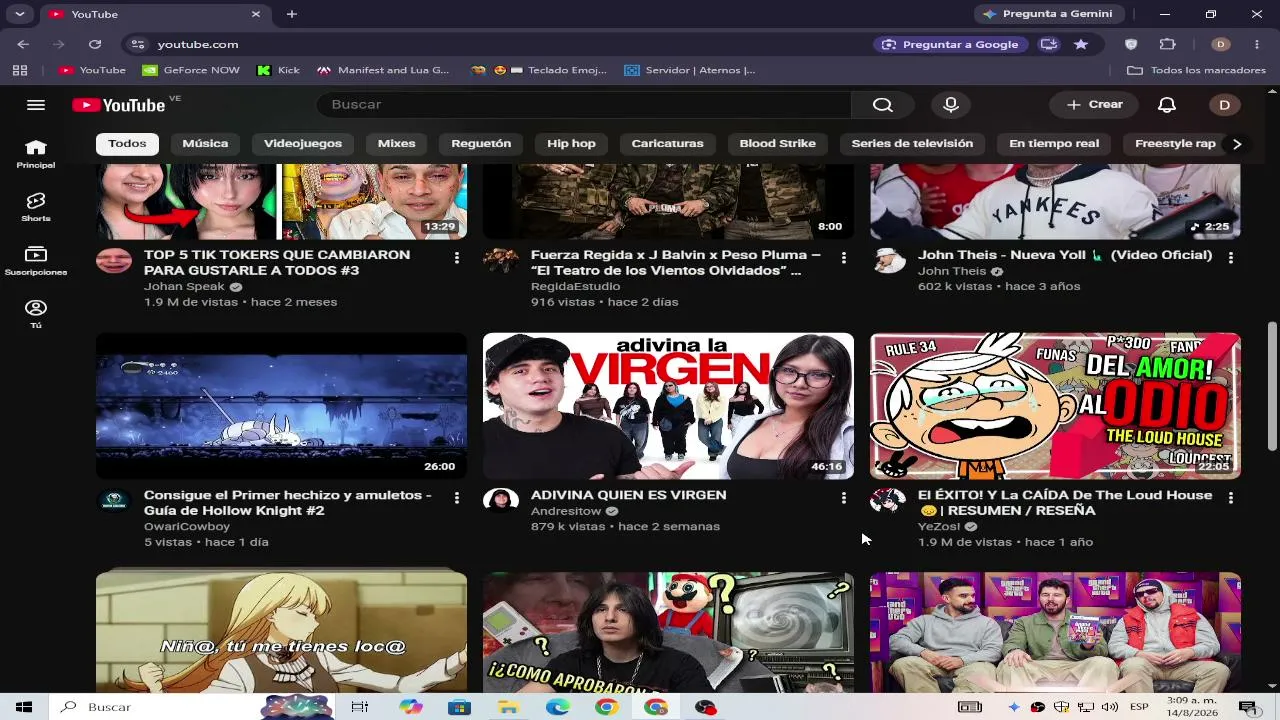Image resolution: width=1280 pixels, height=720 pixels.
Task: Click the Crear button
Action: (x=1094, y=105)
